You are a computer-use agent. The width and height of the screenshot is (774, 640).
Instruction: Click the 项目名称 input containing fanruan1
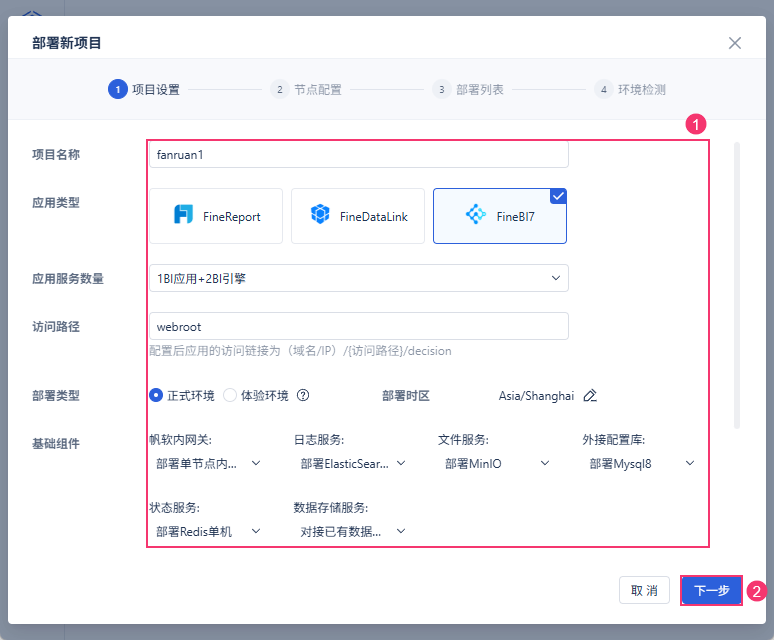[x=359, y=154]
